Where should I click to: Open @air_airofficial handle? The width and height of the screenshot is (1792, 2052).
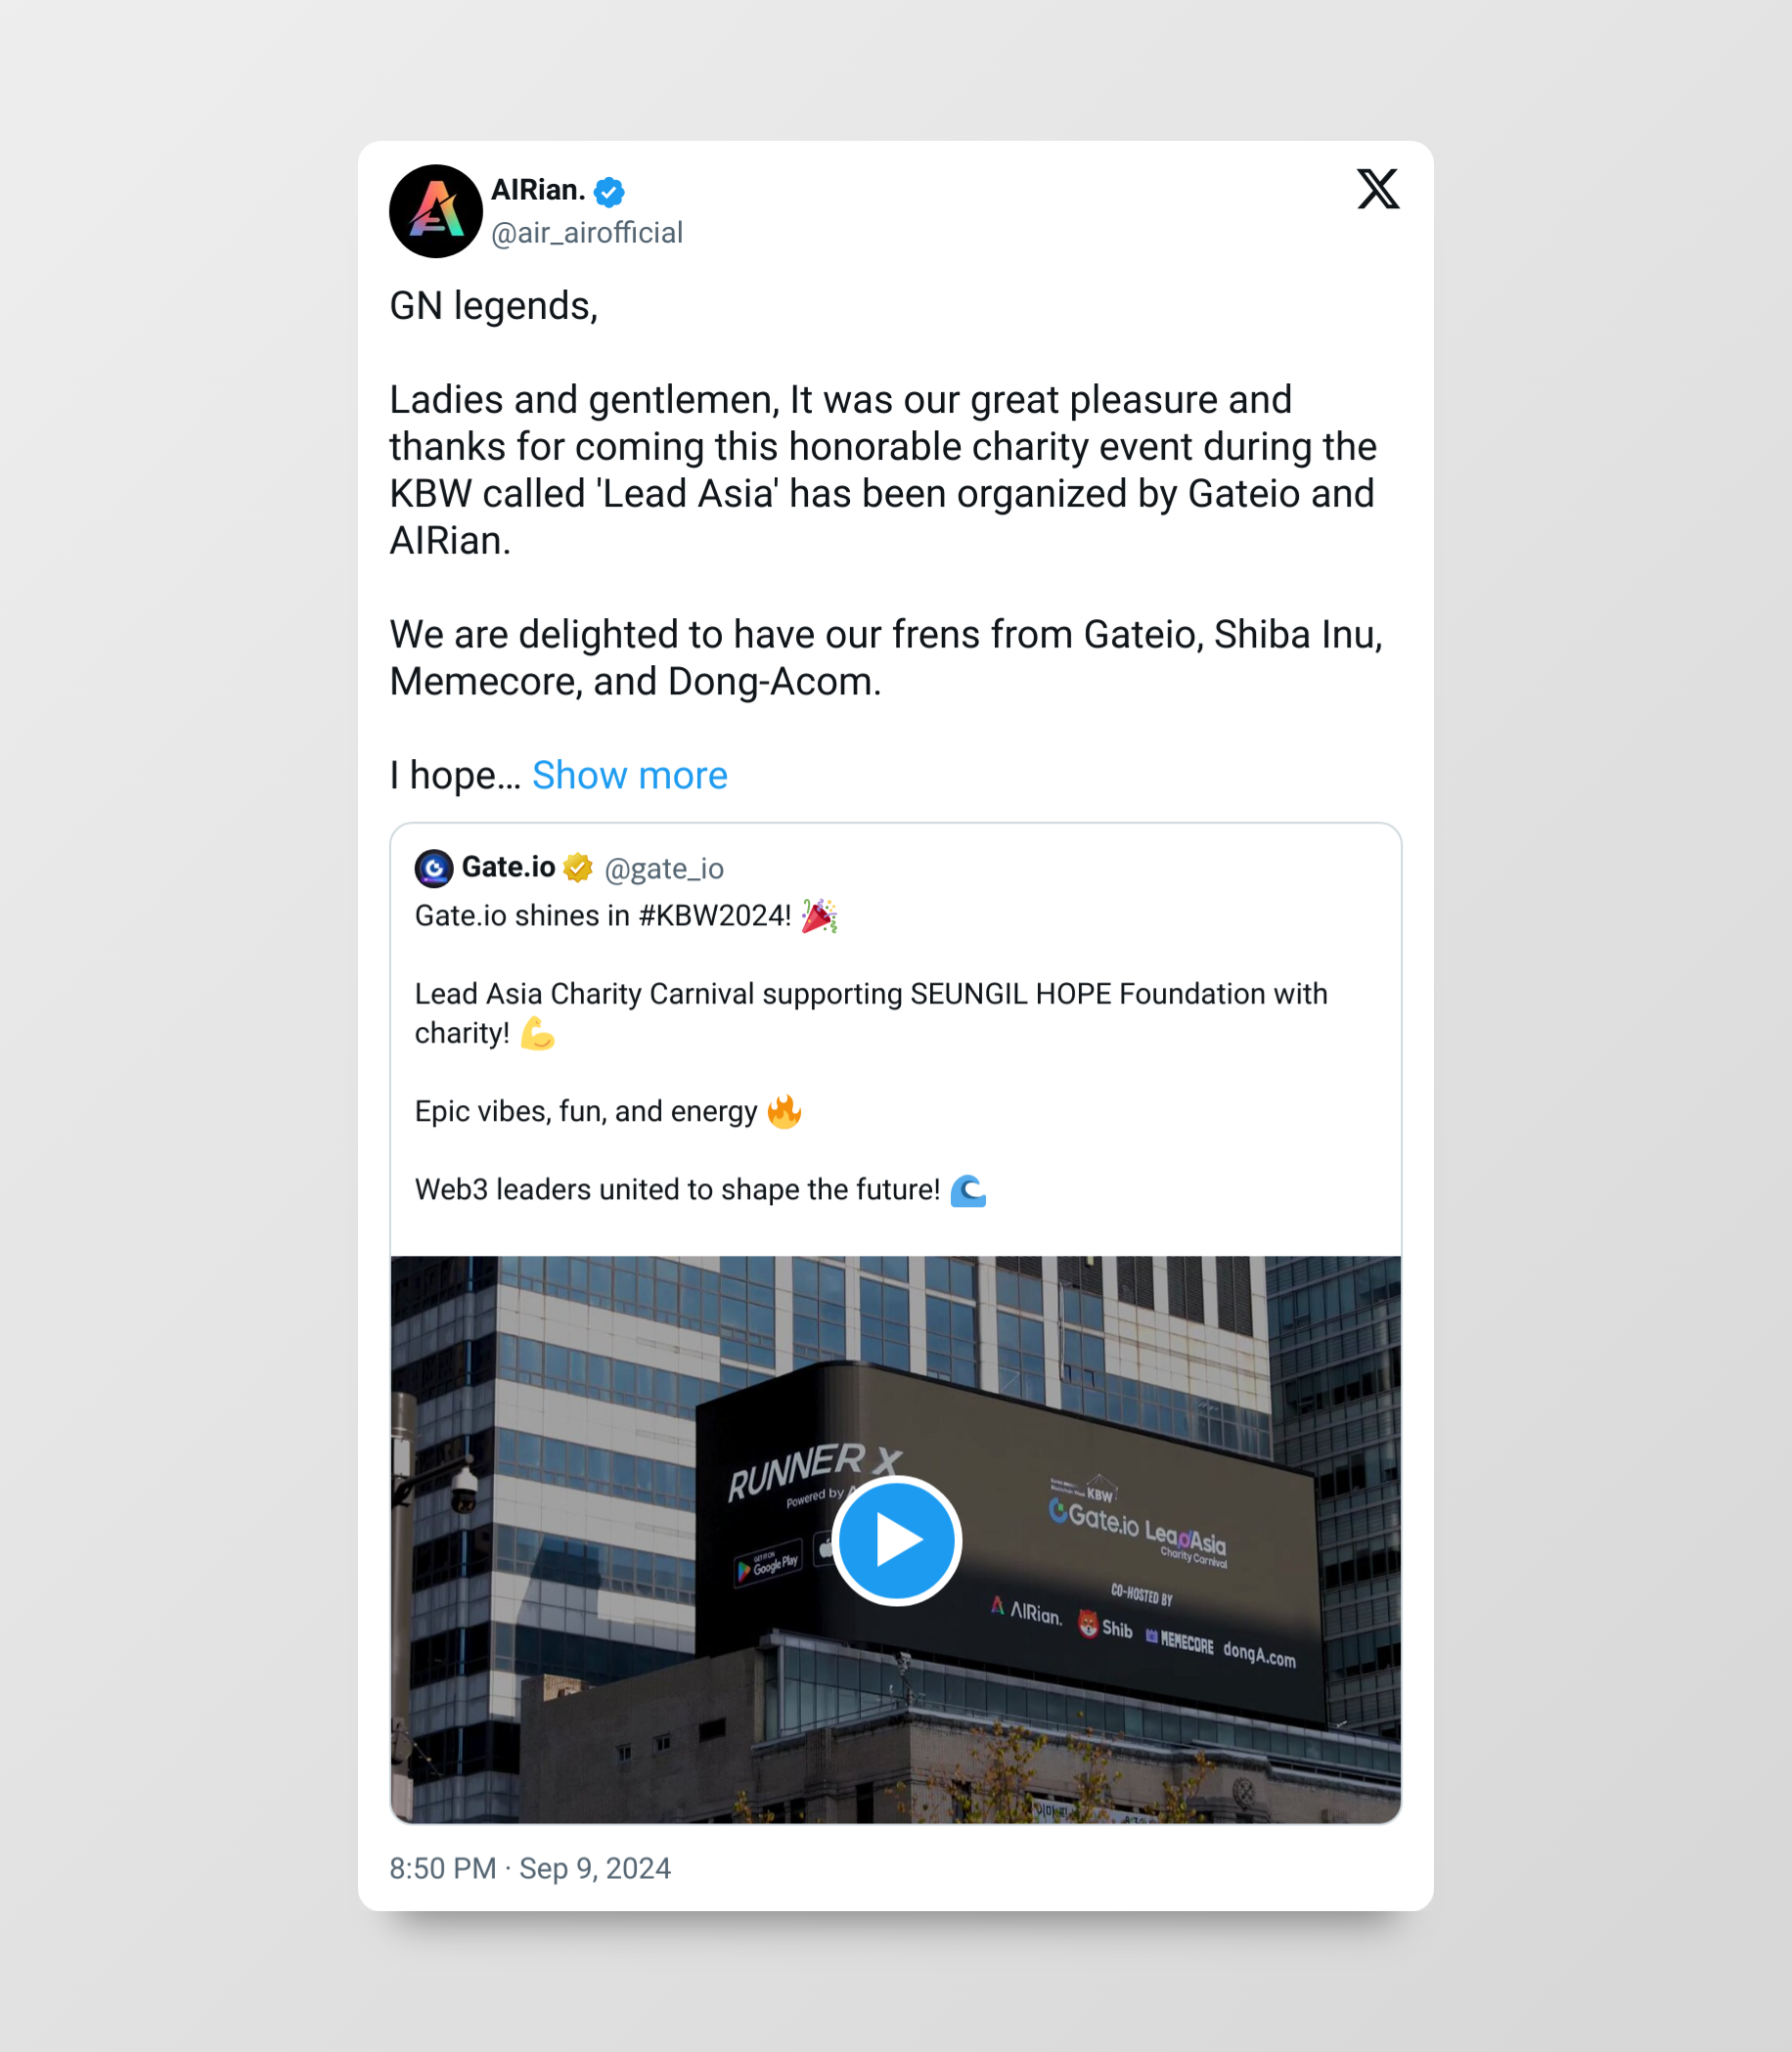[x=587, y=233]
